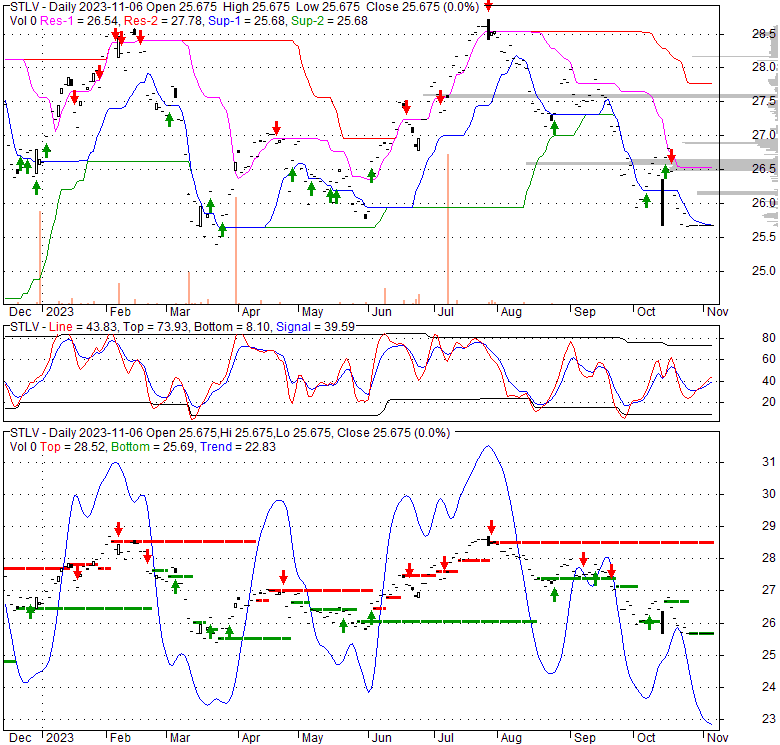Click the 28.5 price label on top chart axis
The height and width of the screenshot is (745, 780).
click(x=764, y=34)
